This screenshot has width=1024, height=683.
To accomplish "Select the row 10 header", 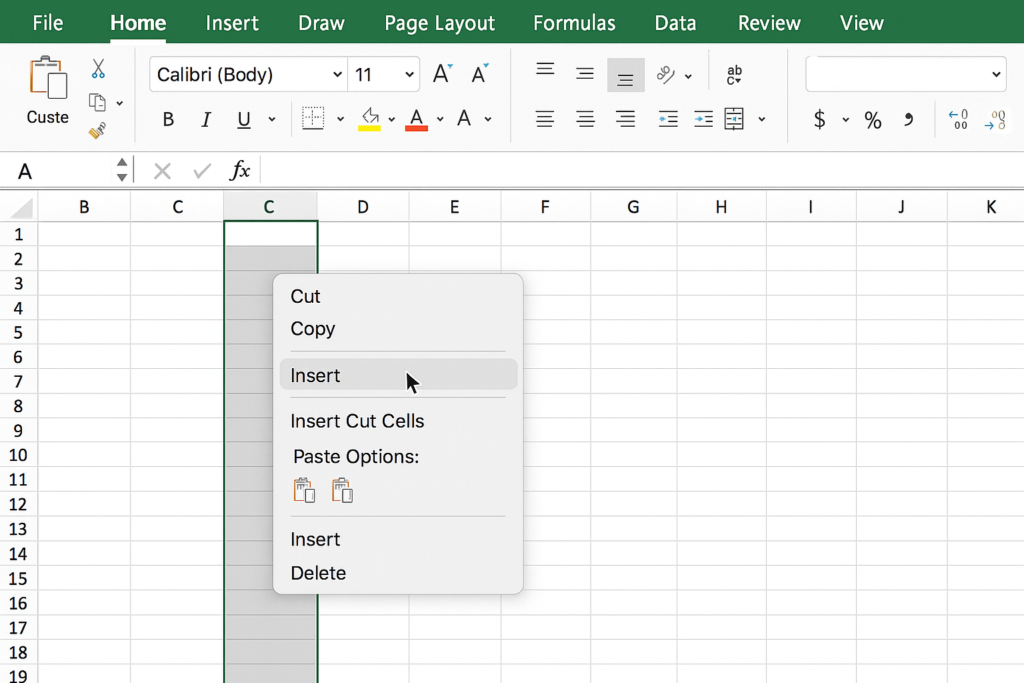I will (x=18, y=455).
